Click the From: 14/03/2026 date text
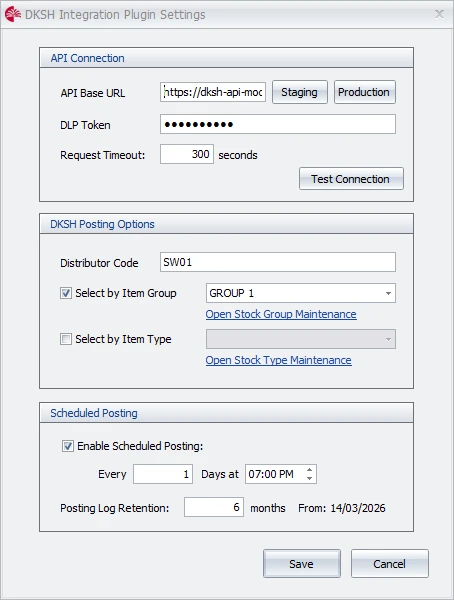 [x=342, y=508]
